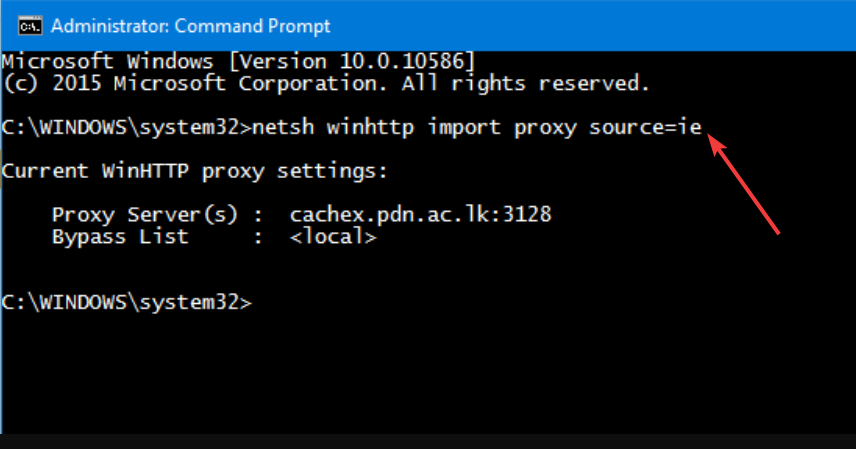Select the cachex.pdn.ac.lk:3128 proxy address
Viewport: 856px width, 449px height.
[420, 215]
